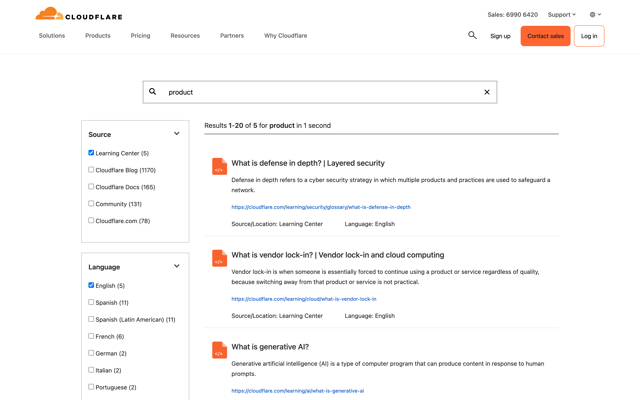The image size is (640, 400).
Task: Open the Why Cloudflare menu
Action: pyautogui.click(x=285, y=36)
